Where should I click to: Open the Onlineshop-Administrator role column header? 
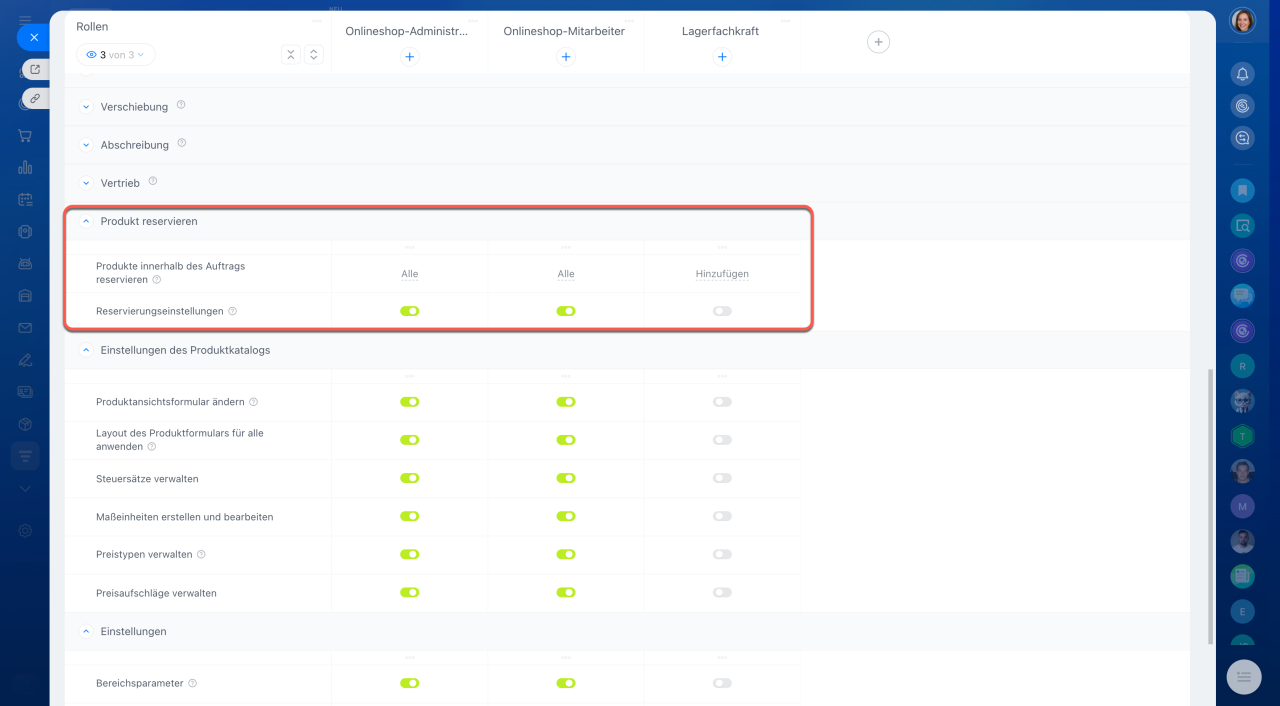[406, 31]
